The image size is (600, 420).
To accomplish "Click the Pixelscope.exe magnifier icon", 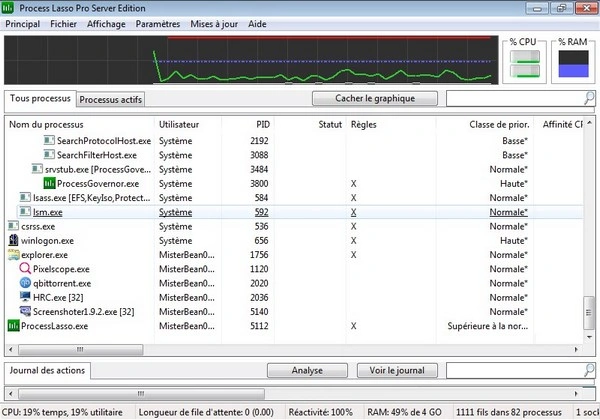I will [26, 269].
